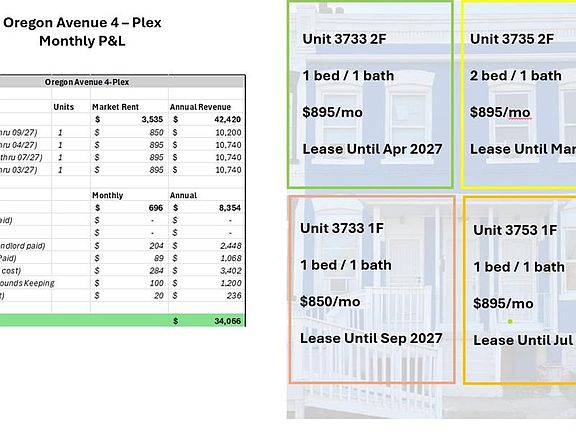Click 'Lease Until Sep 2027' text
The height and width of the screenshot is (432, 576).
tap(371, 338)
